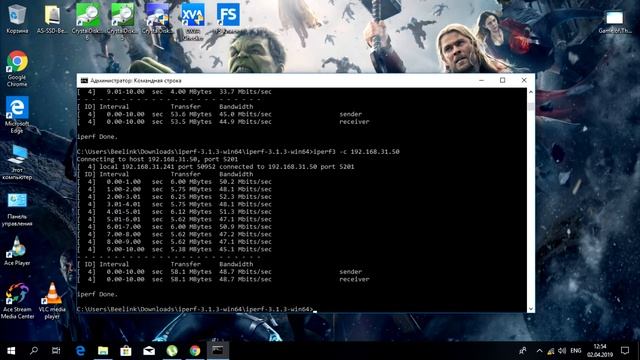The width and height of the screenshot is (640, 360).
Task: Close the Command Prompt window
Action: tap(524, 80)
